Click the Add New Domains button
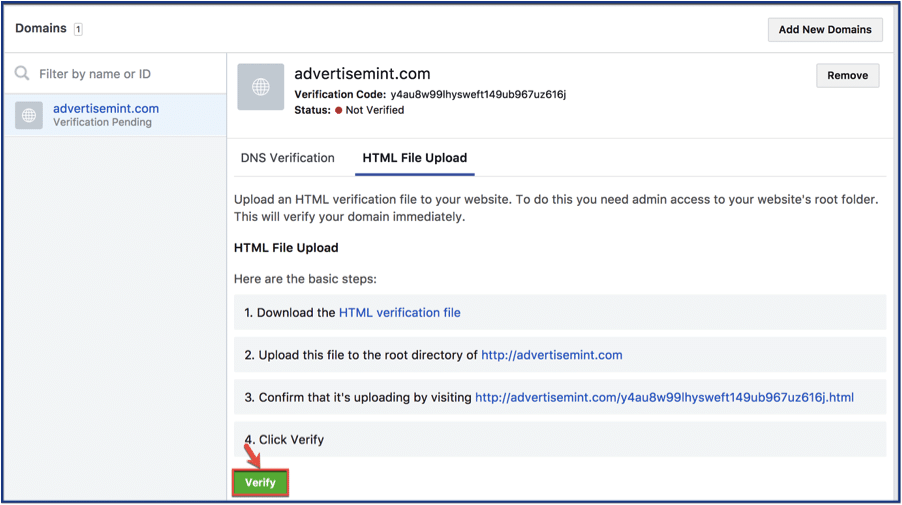Viewport: 902px width, 505px height. click(x=825, y=29)
